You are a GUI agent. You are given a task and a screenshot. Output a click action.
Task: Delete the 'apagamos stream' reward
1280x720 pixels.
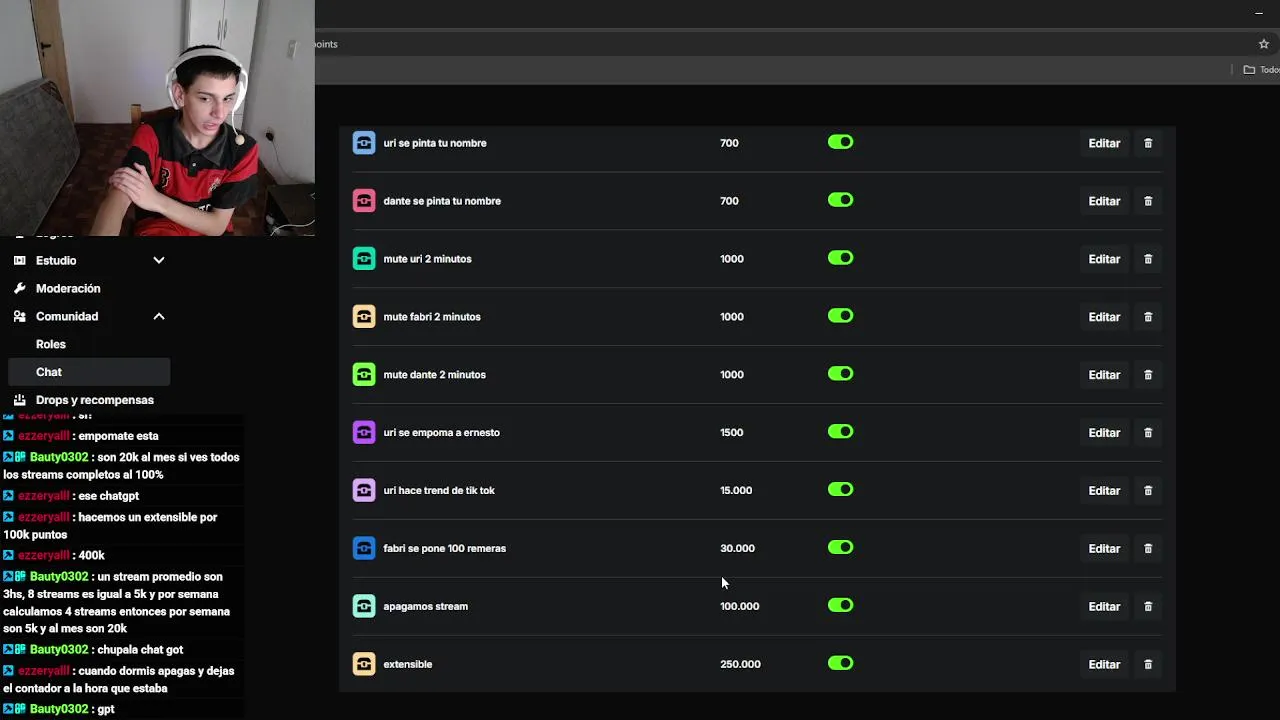coord(1148,606)
